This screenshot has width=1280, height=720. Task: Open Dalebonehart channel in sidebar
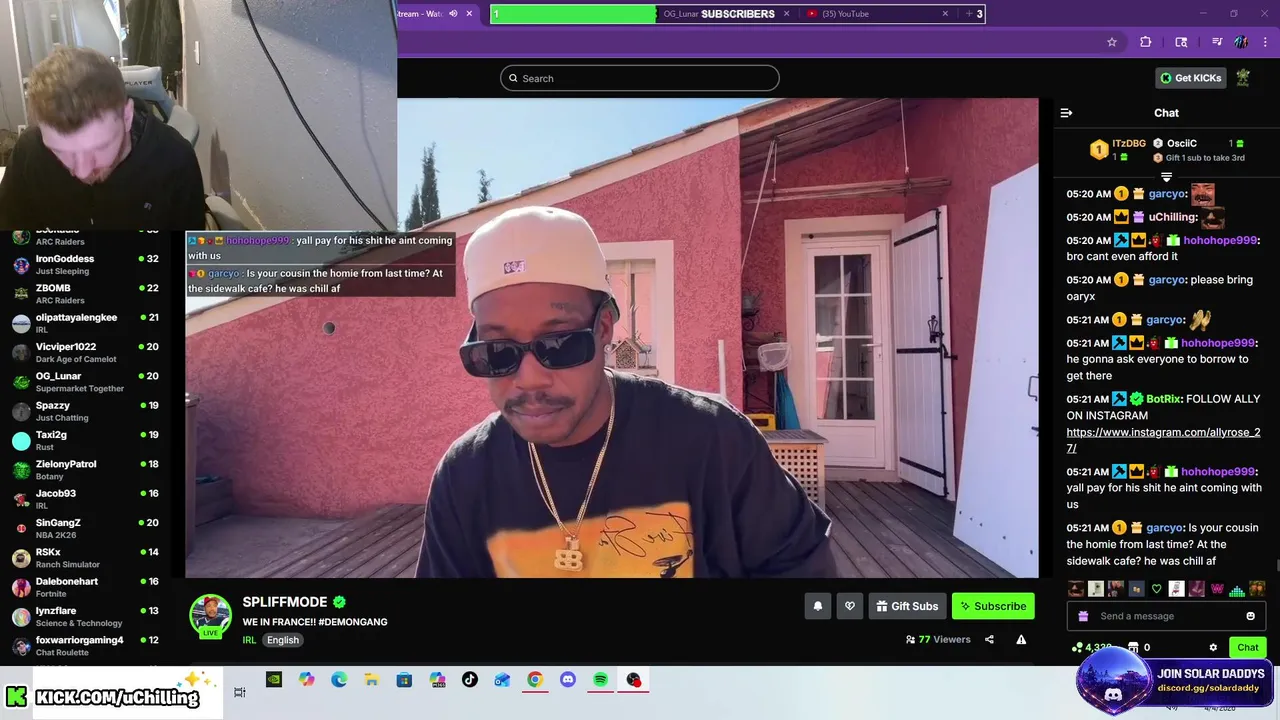[86, 587]
